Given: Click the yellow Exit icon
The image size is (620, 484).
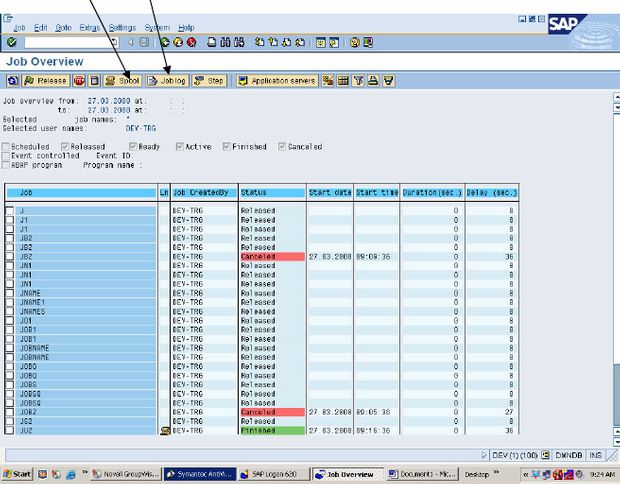Looking at the screenshot, I should point(178,42).
